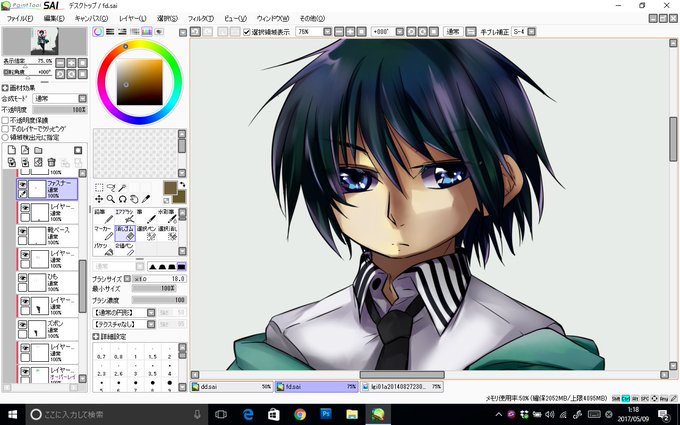Hide the ズボン layer

23,324
